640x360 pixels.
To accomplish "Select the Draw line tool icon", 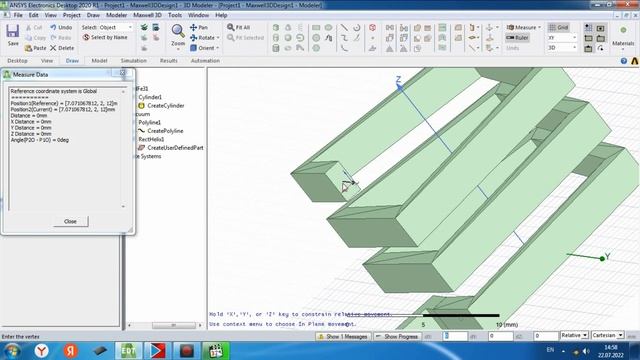I will (344, 28).
